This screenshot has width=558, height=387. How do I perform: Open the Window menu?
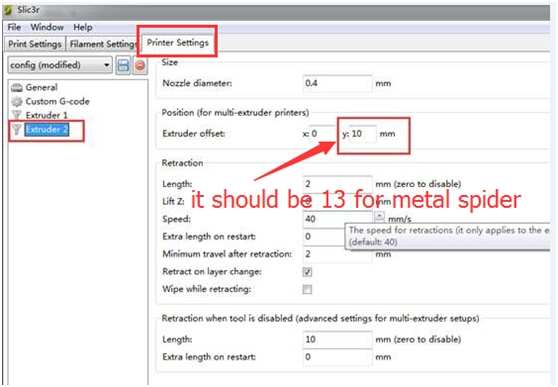[x=47, y=27]
